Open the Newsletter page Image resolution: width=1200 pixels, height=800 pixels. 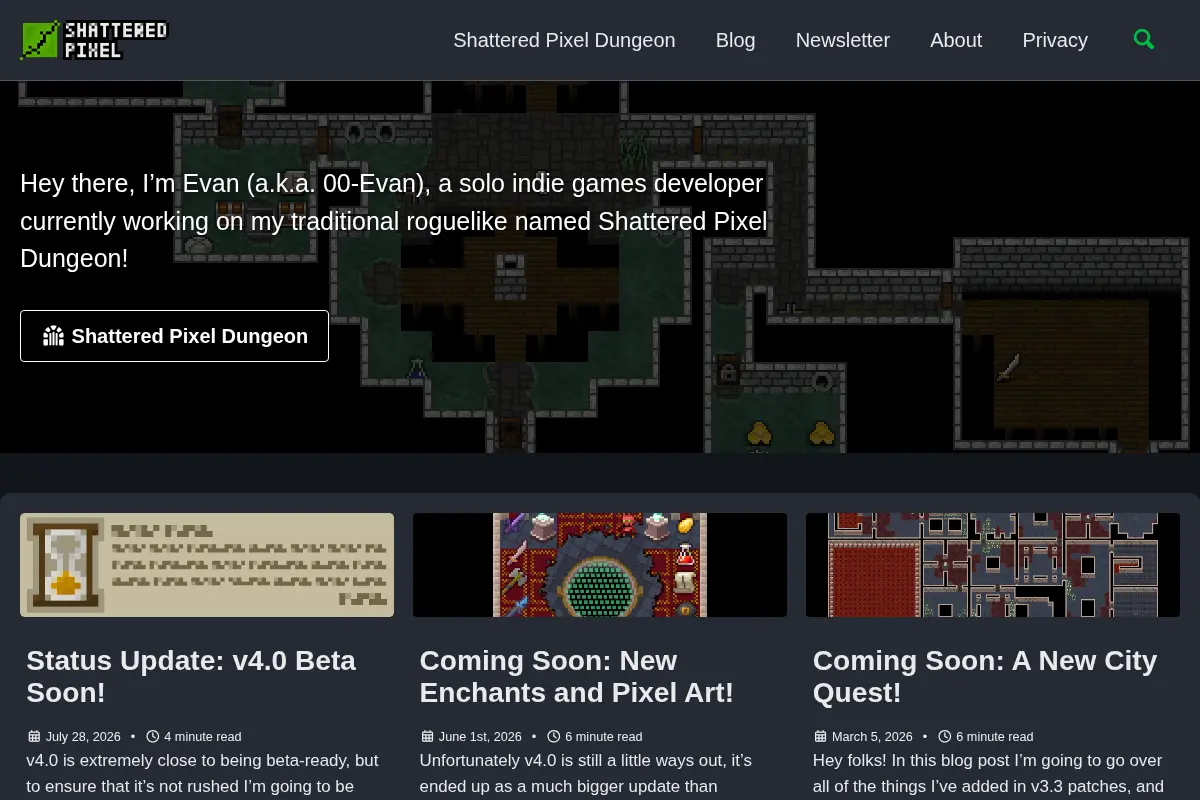coord(842,40)
